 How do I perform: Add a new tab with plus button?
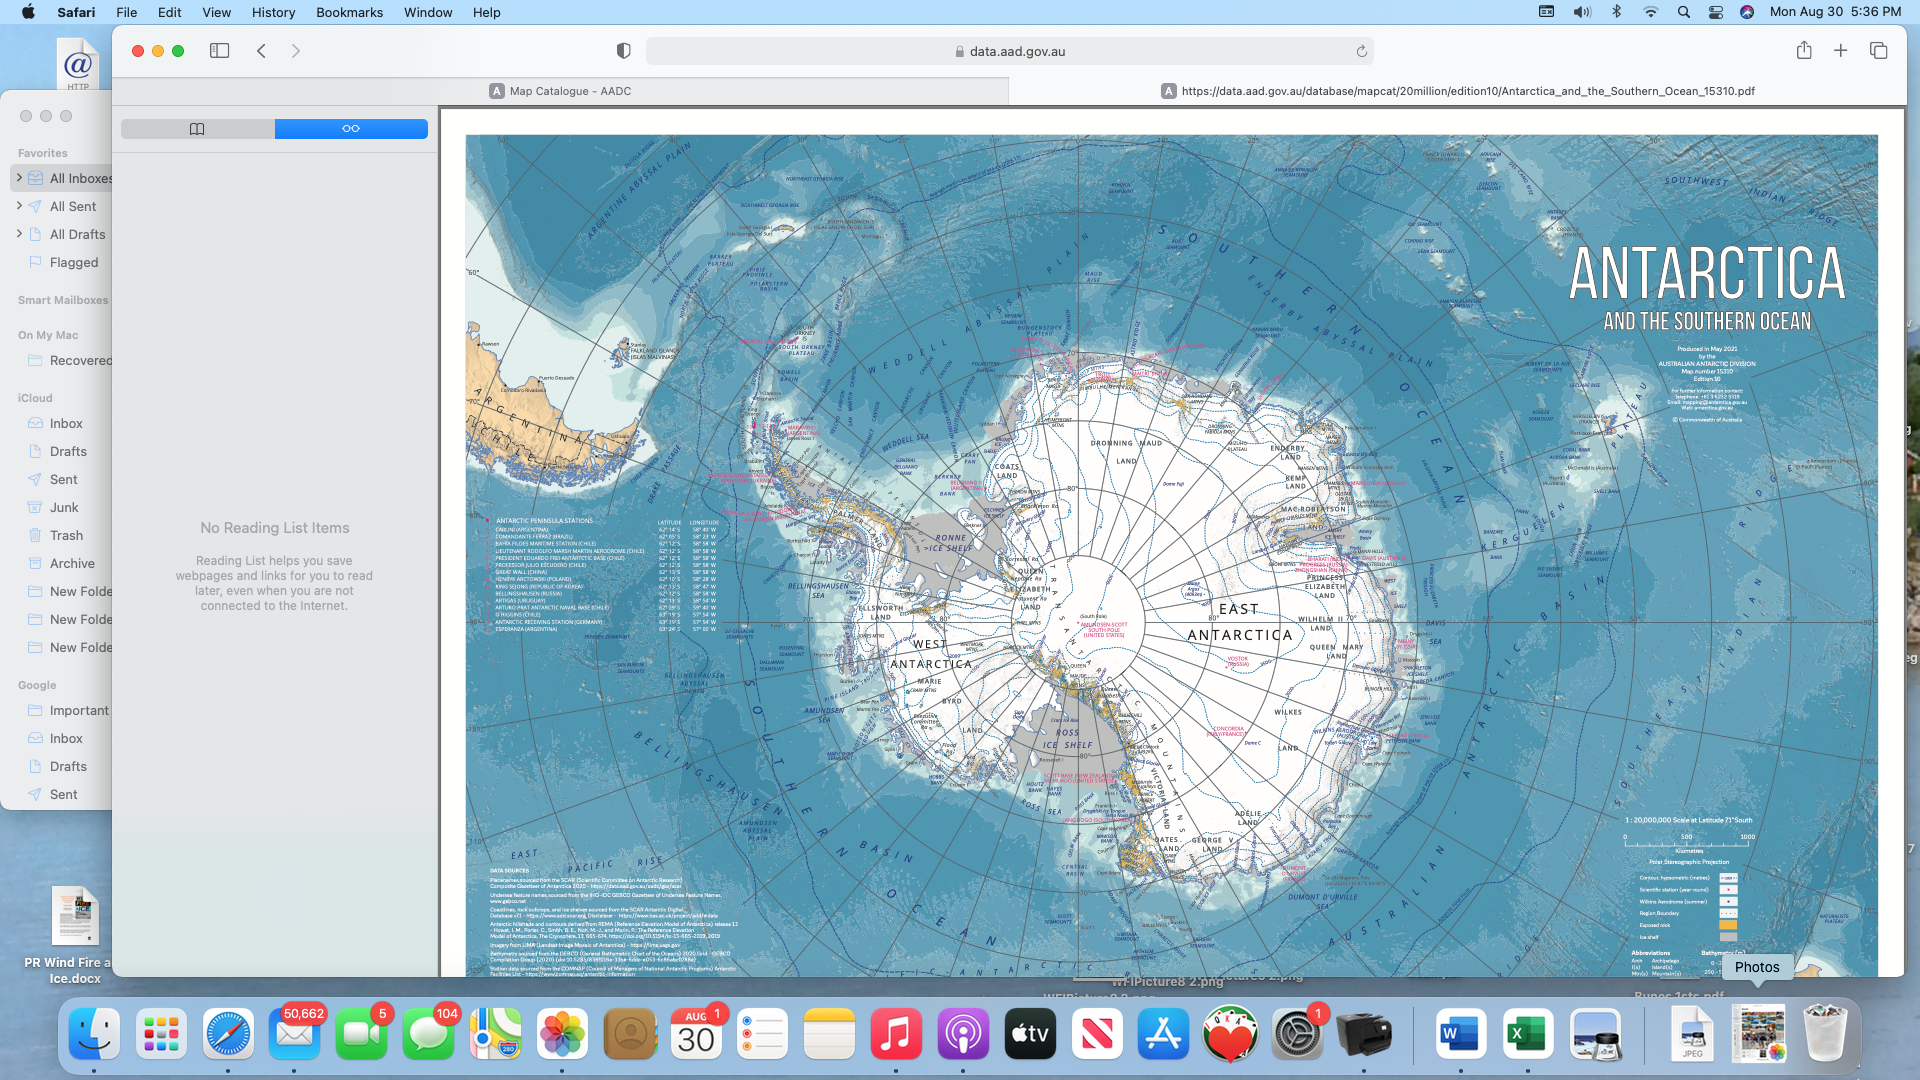(x=1841, y=51)
